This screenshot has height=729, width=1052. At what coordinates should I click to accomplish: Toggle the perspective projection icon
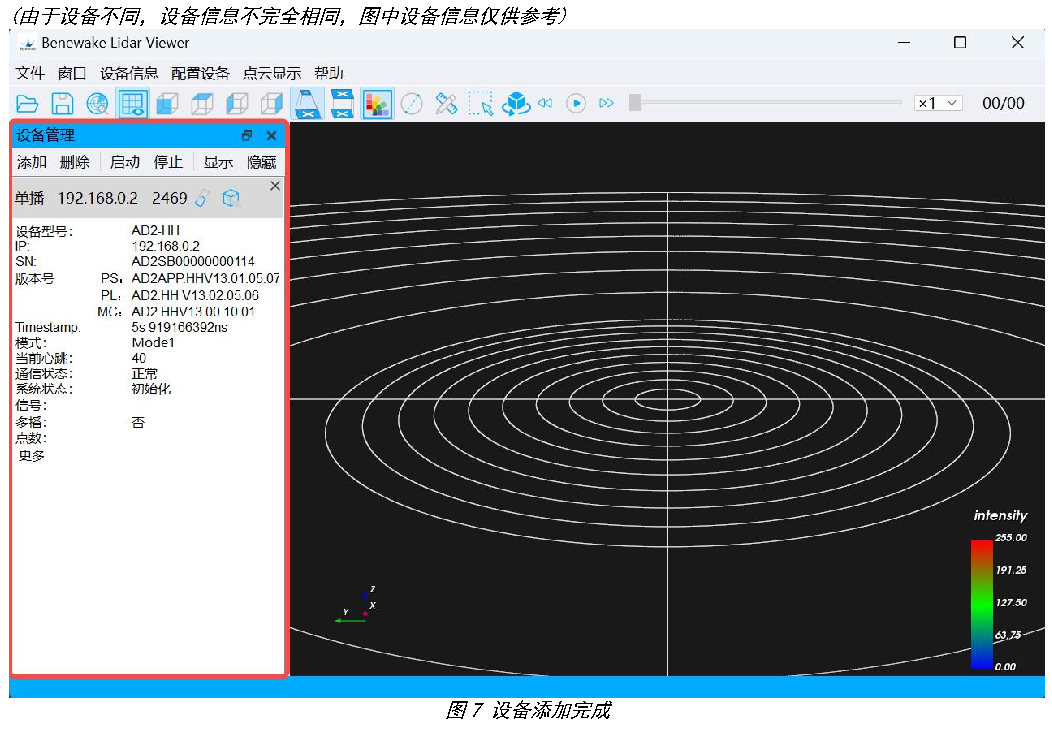tap(307, 103)
